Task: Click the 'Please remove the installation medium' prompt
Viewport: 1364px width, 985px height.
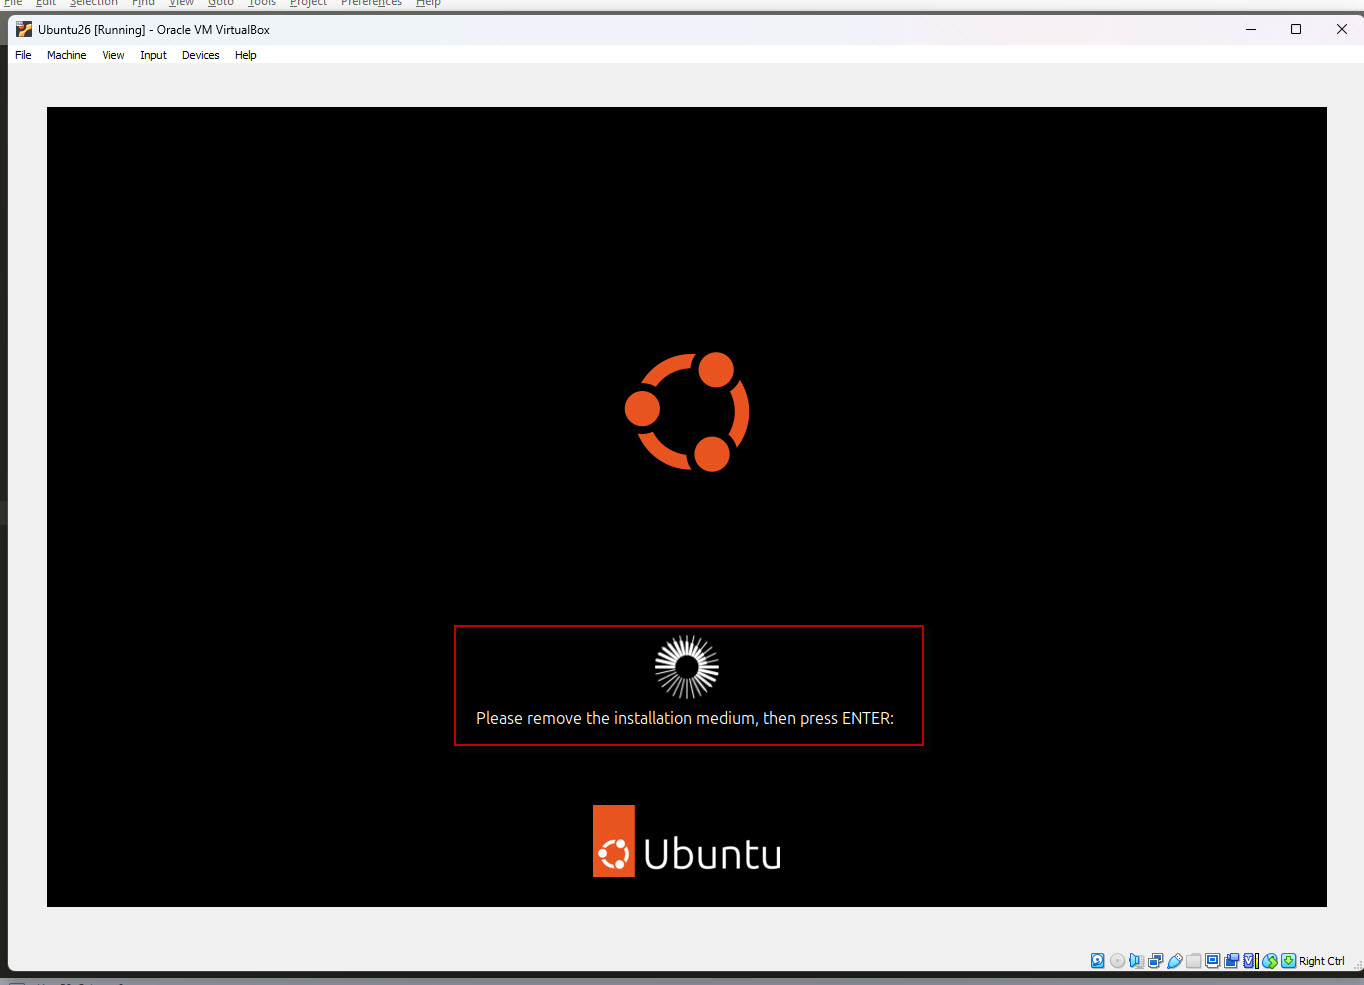Action: [x=685, y=718]
